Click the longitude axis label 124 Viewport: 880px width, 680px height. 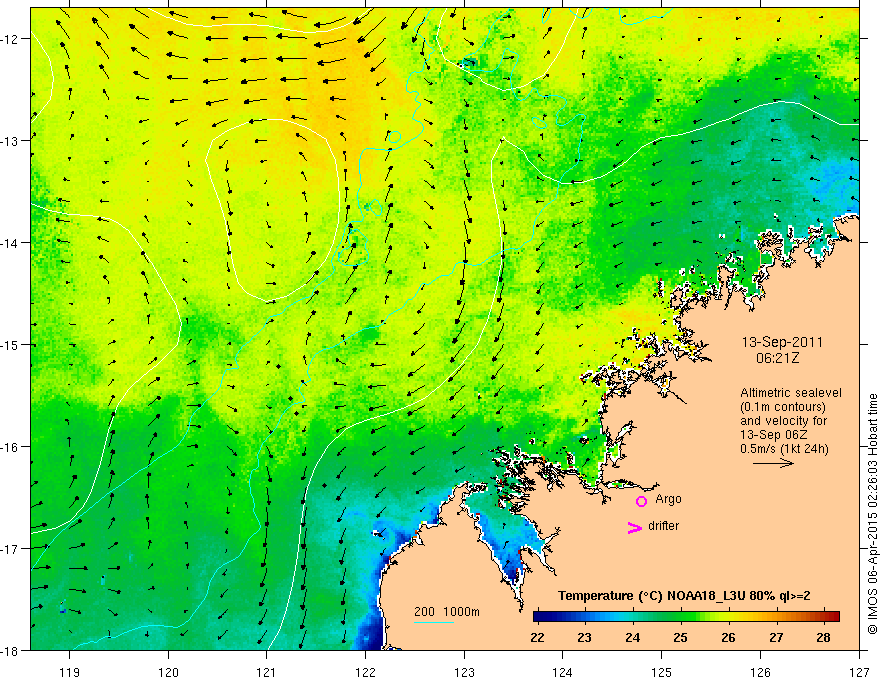click(x=563, y=672)
